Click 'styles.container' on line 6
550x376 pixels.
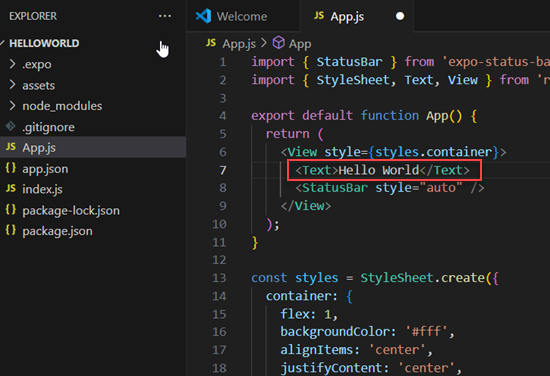click(x=433, y=152)
